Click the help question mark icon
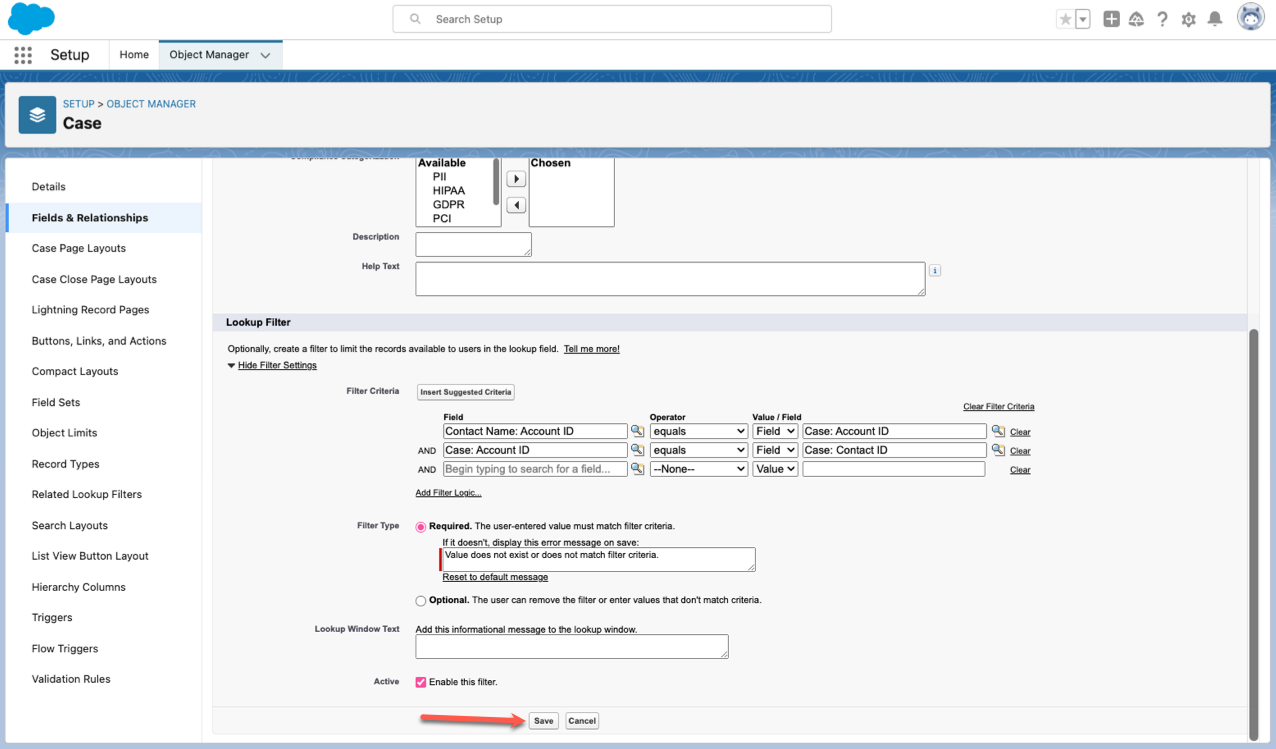Image resolution: width=1276 pixels, height=749 pixels. pos(1162,19)
